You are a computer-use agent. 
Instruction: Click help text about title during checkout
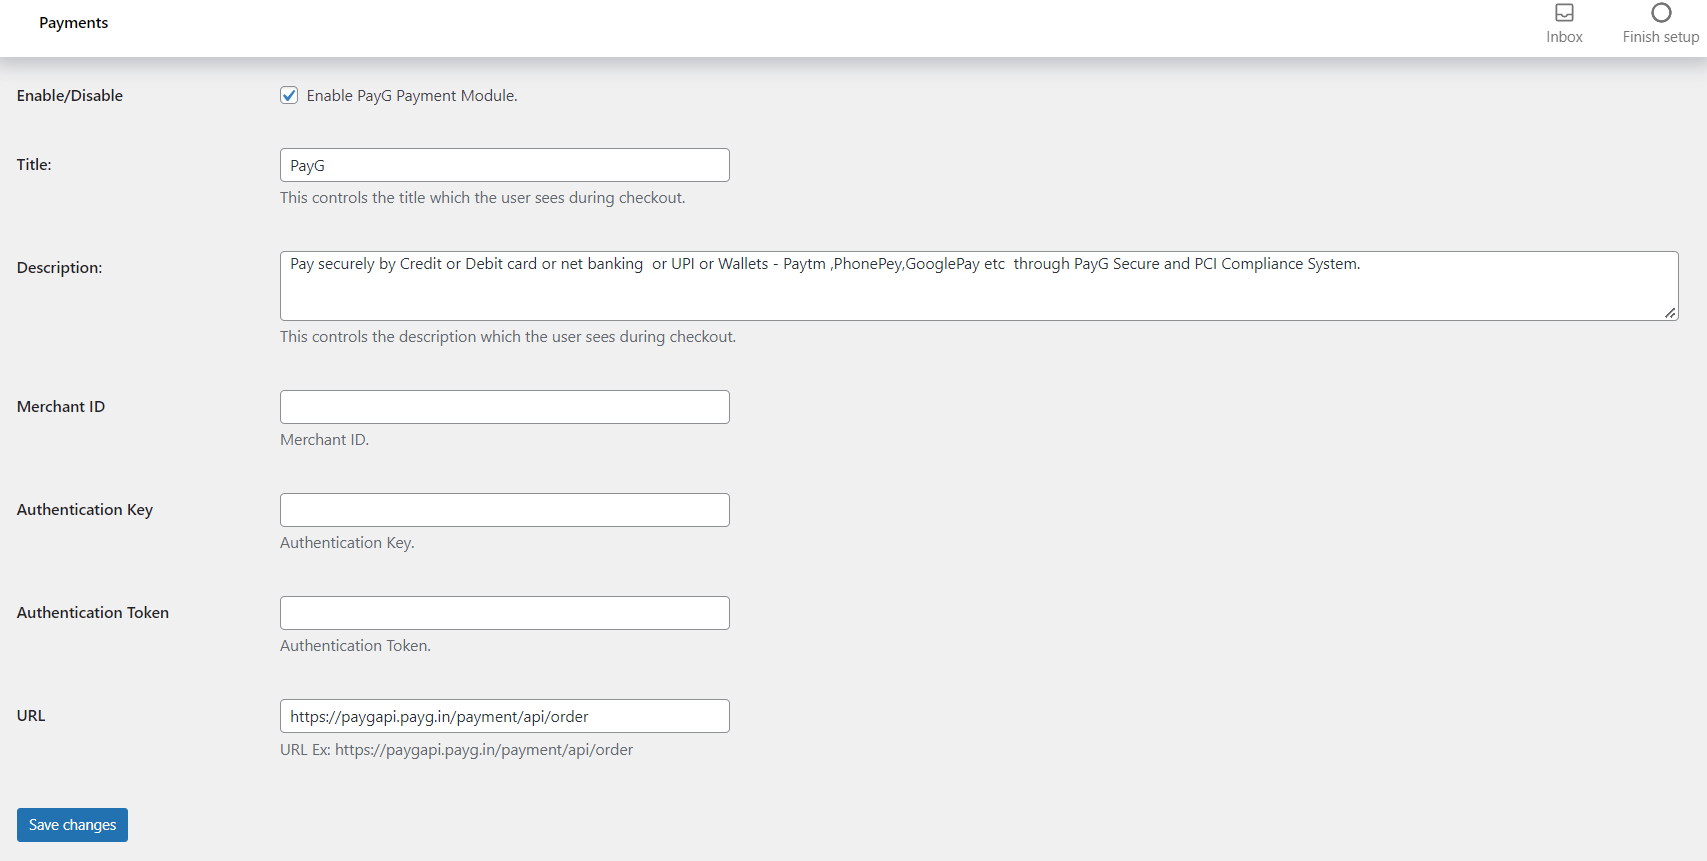point(483,198)
